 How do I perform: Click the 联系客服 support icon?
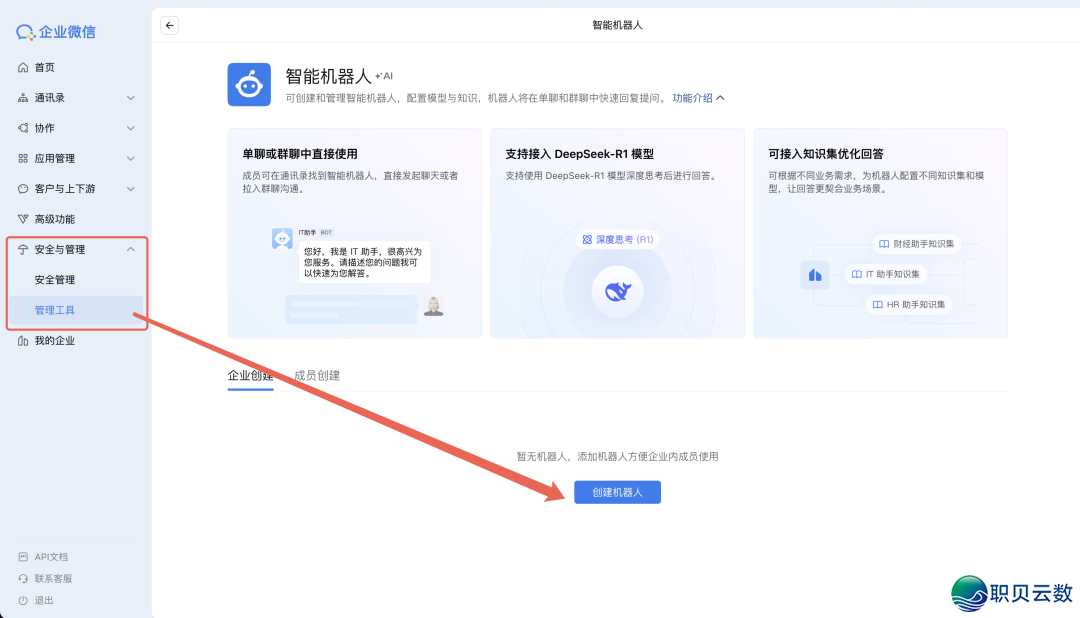click(x=22, y=578)
